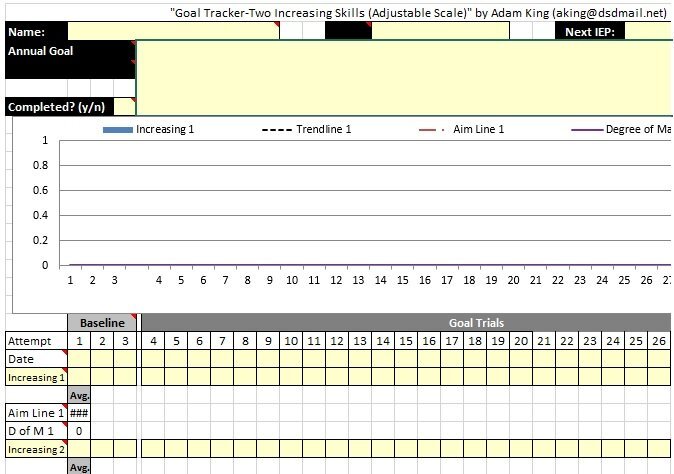Click the Attempt number 26 cell
The height and width of the screenshot is (474, 674).
click(659, 341)
